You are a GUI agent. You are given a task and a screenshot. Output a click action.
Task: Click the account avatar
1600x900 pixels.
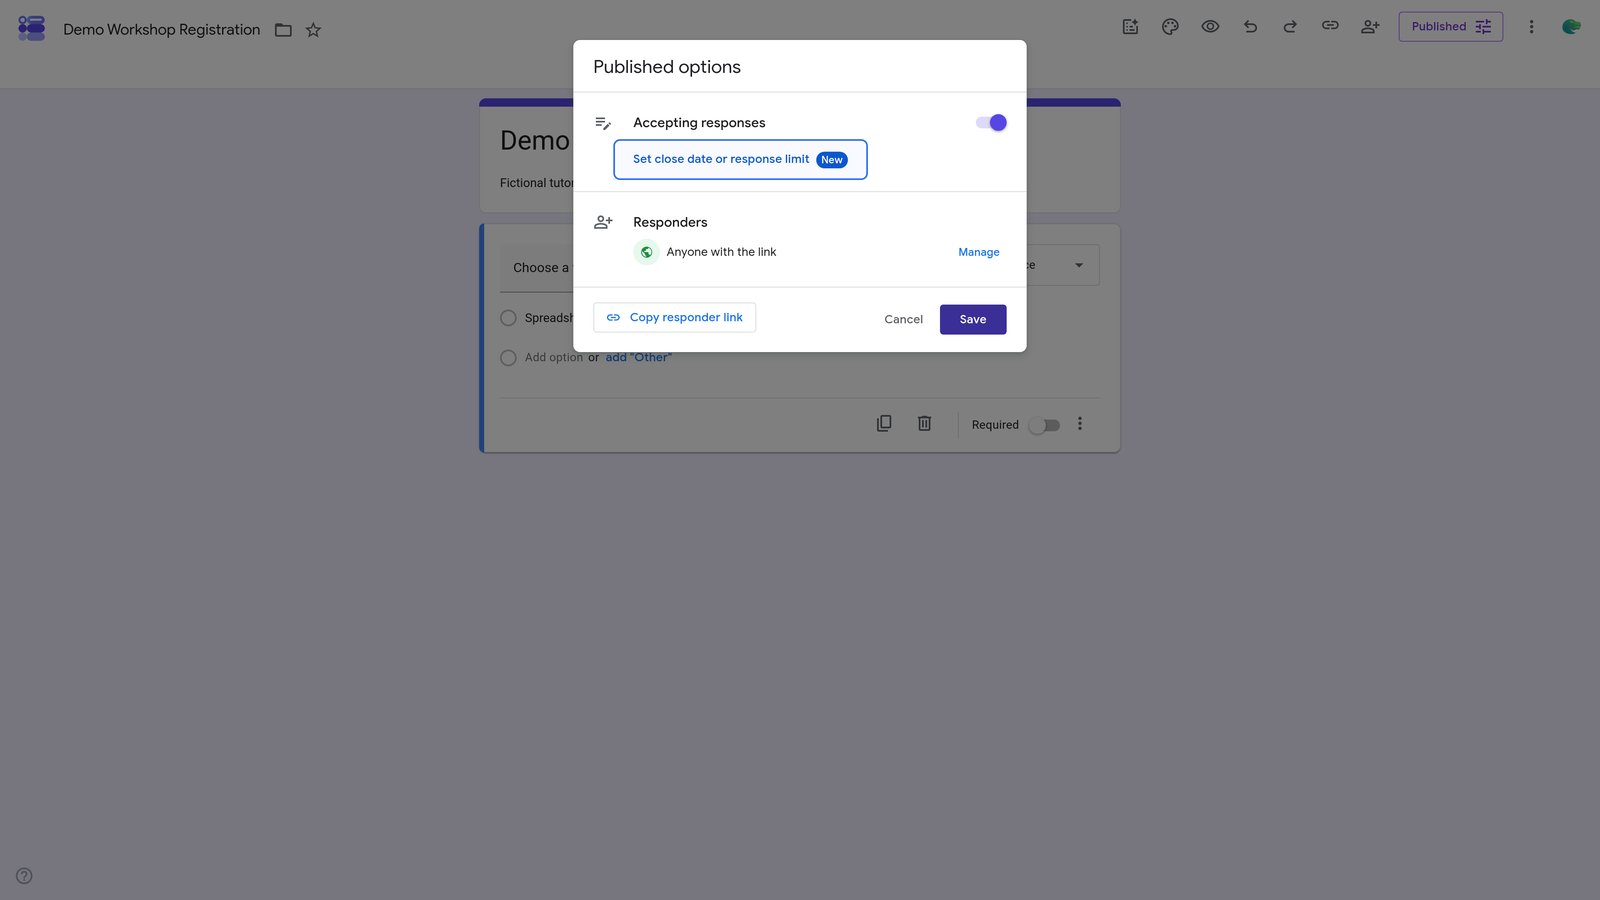coord(1571,27)
